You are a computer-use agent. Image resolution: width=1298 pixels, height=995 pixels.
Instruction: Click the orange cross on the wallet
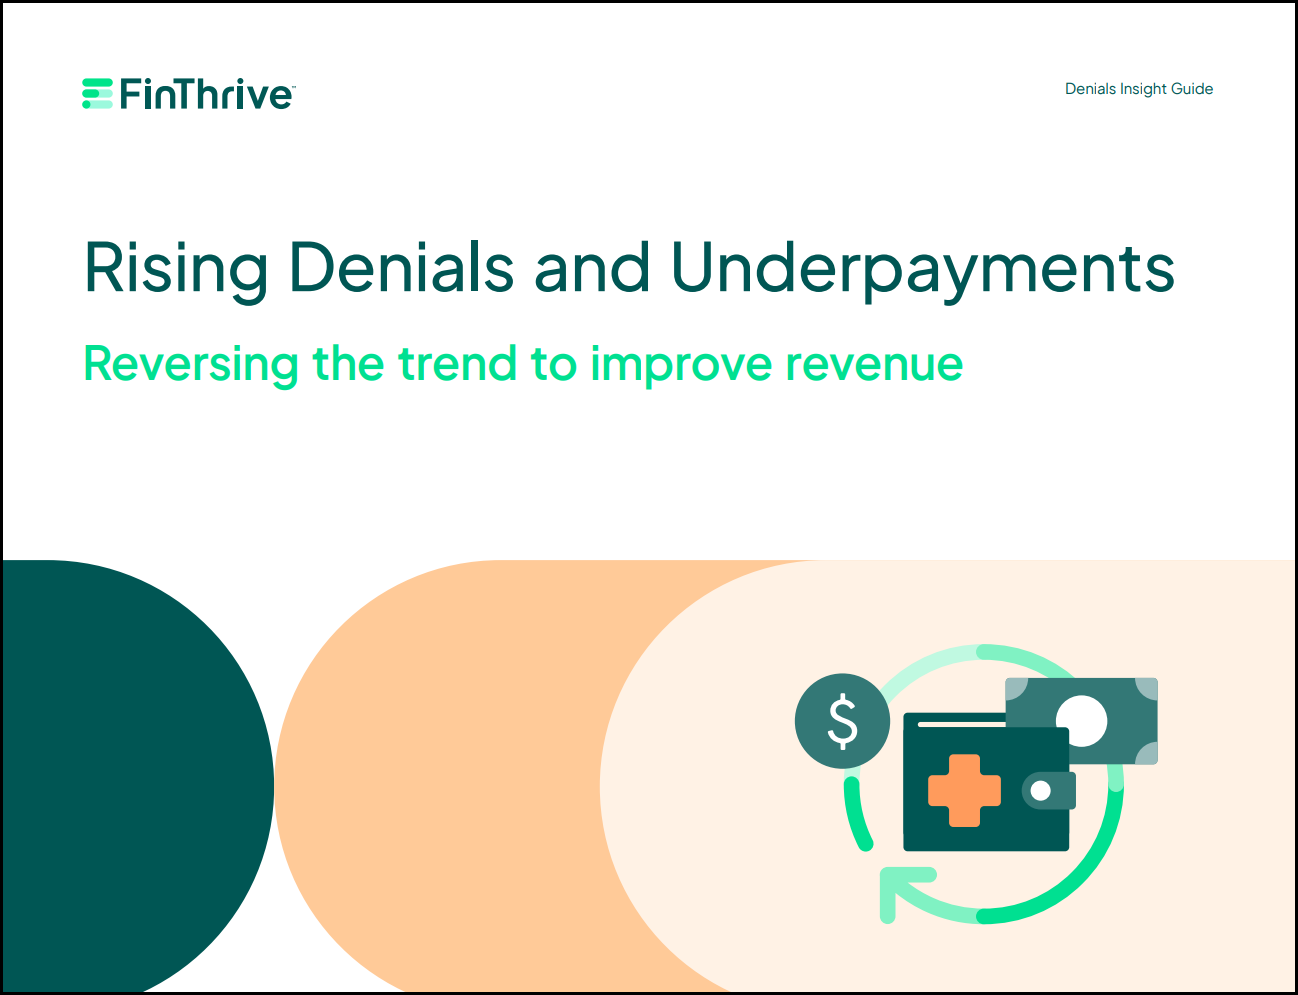coord(965,790)
